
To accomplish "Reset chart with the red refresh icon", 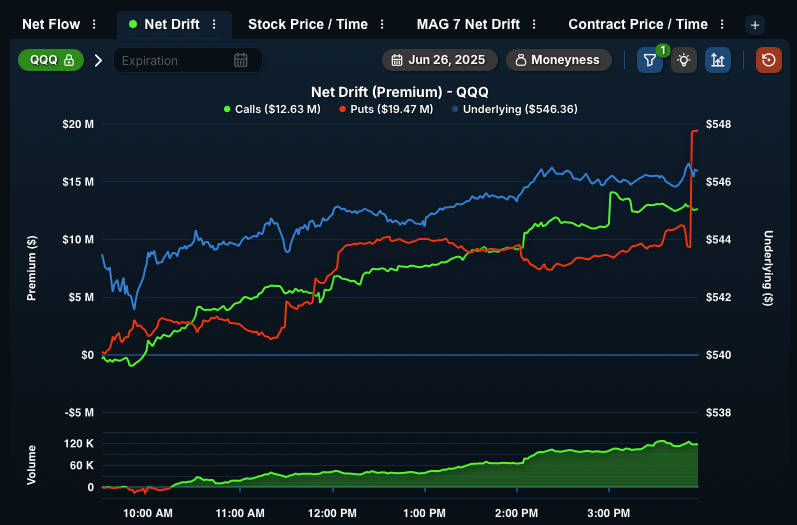I will tap(769, 60).
